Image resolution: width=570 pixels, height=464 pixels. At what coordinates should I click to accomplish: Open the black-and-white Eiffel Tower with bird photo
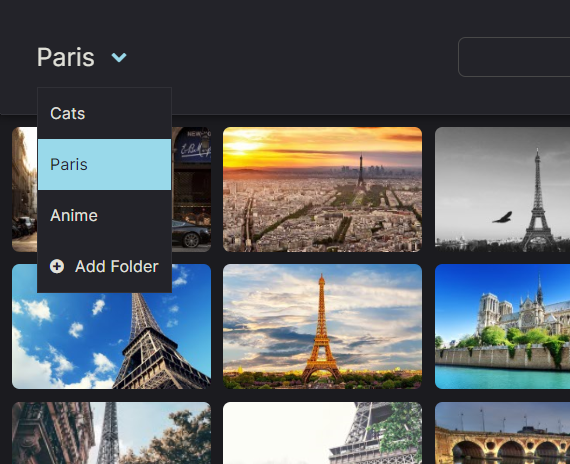502,189
